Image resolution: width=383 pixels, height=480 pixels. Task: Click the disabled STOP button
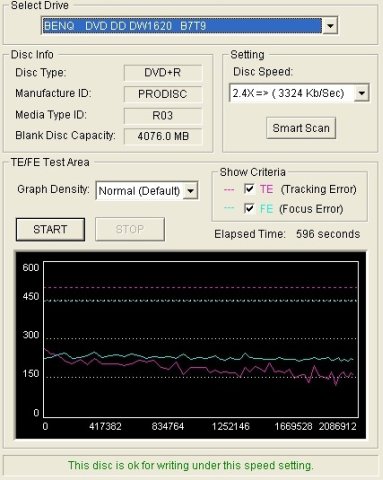[x=130, y=229]
